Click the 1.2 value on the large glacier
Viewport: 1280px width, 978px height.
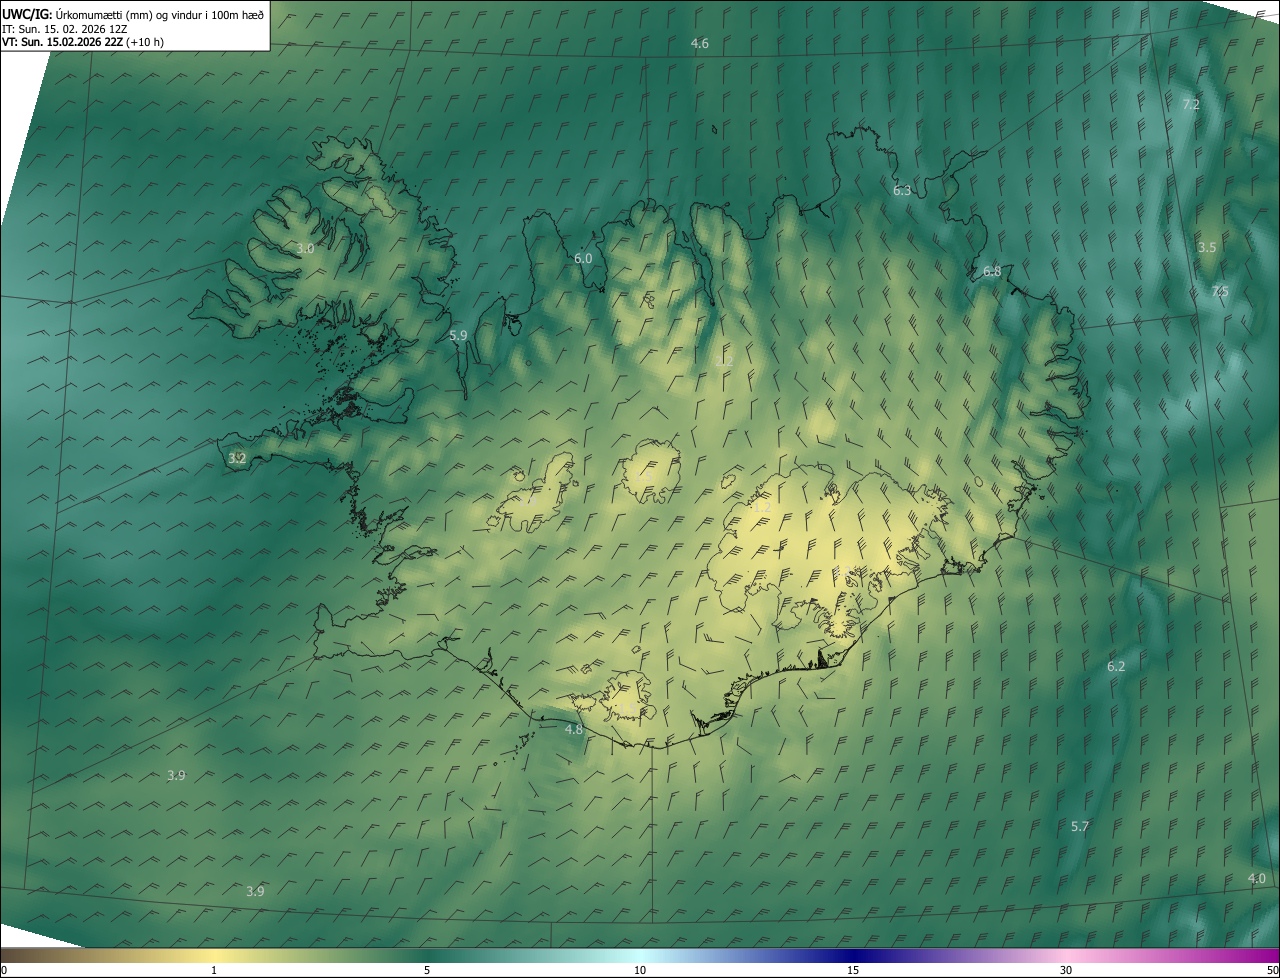point(762,508)
